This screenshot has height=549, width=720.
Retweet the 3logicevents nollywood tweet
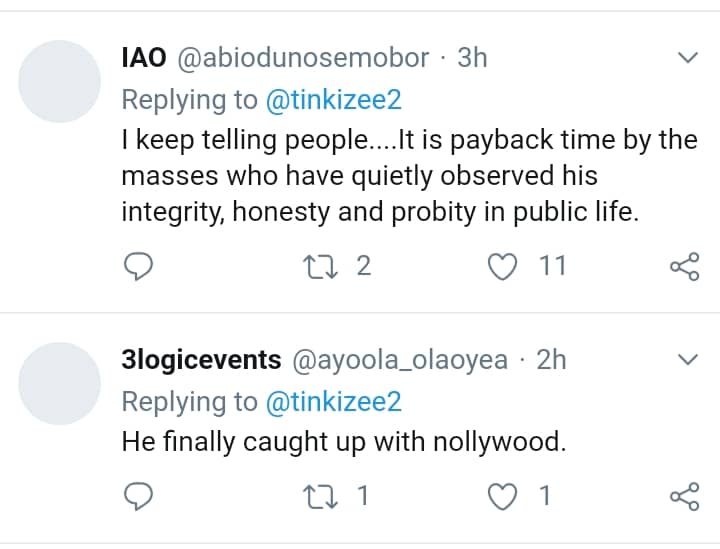point(321,495)
